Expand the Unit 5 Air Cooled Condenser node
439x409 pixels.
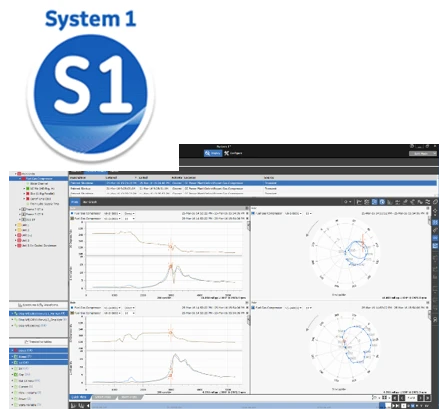click(x=16, y=245)
